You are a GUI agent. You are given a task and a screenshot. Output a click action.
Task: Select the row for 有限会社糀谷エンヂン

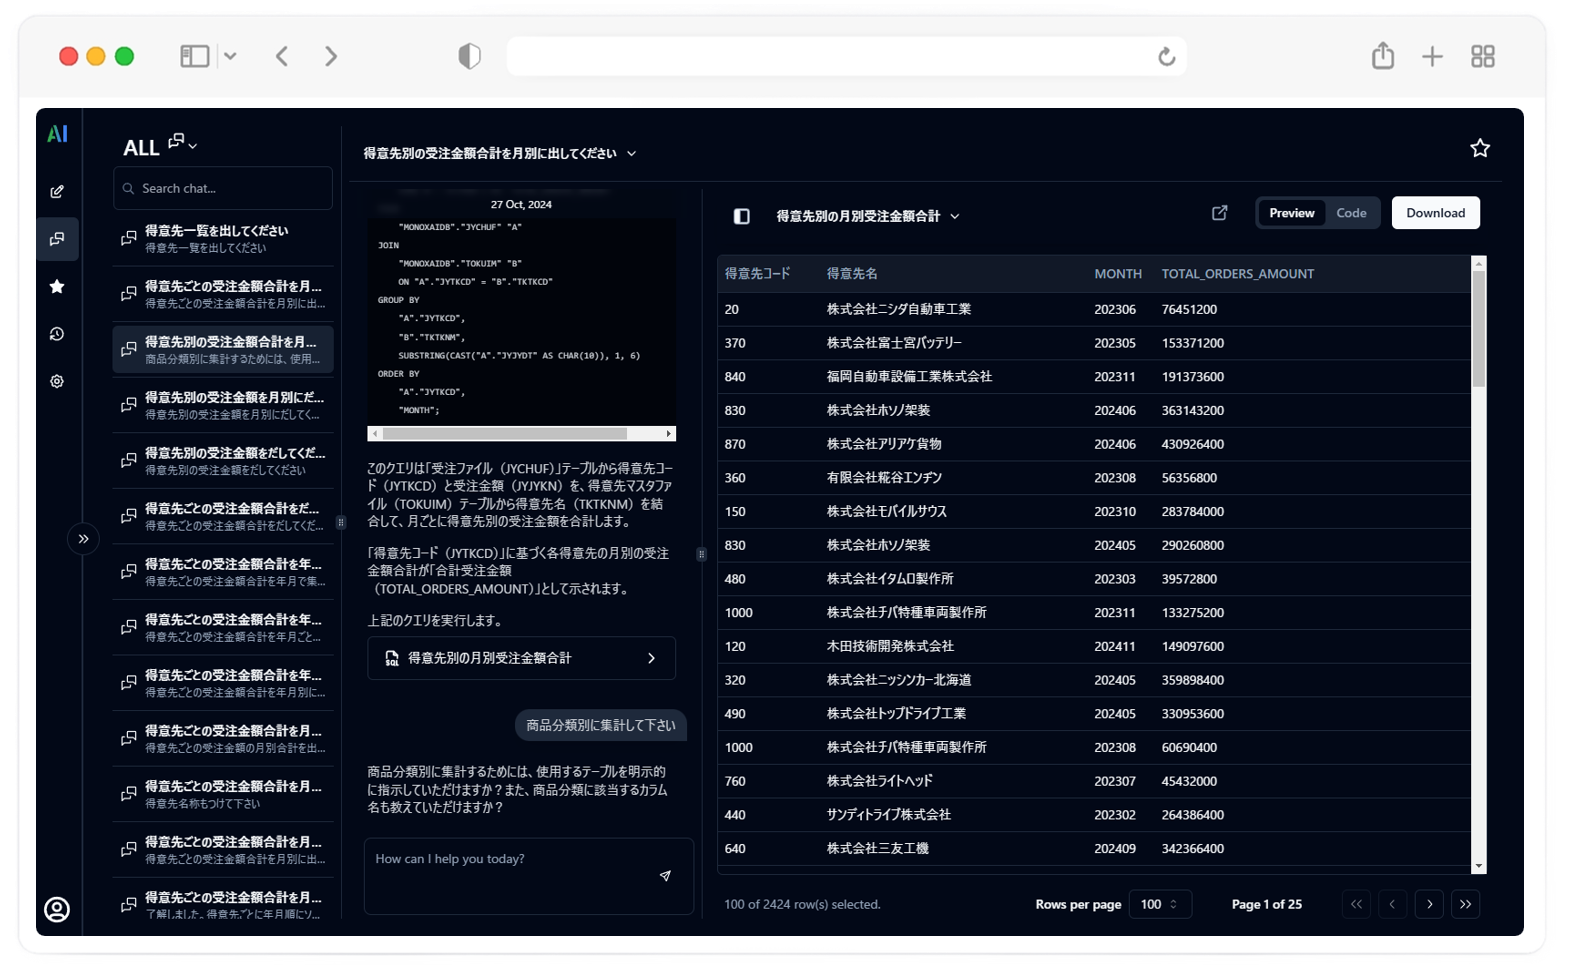point(1094,478)
